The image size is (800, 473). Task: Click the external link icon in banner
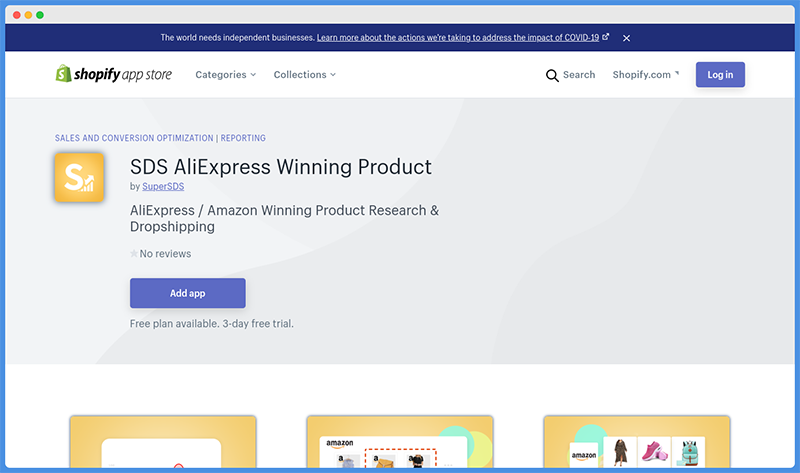606,37
